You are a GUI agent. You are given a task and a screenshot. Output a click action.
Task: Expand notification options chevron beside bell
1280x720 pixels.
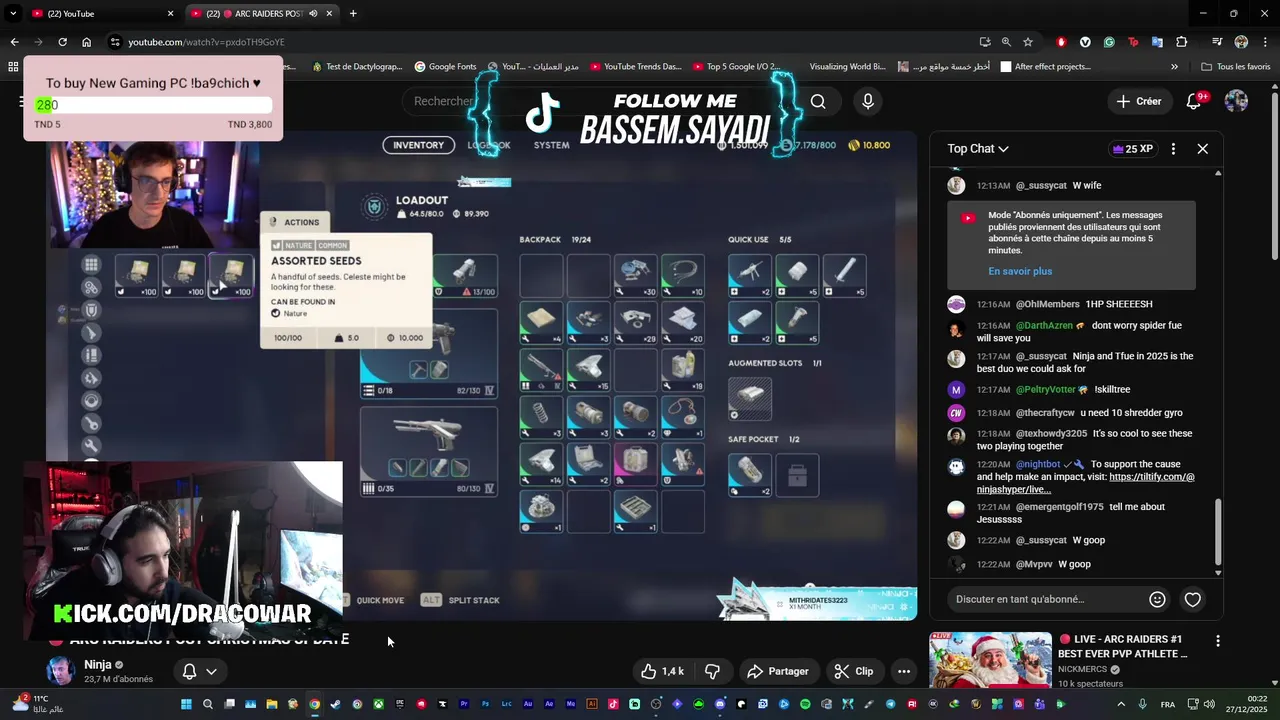pyautogui.click(x=211, y=671)
